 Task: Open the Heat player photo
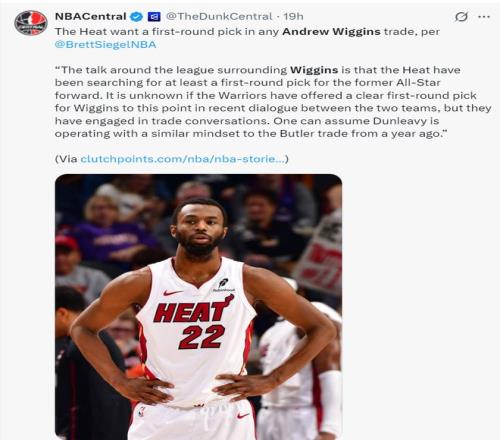pos(198,307)
